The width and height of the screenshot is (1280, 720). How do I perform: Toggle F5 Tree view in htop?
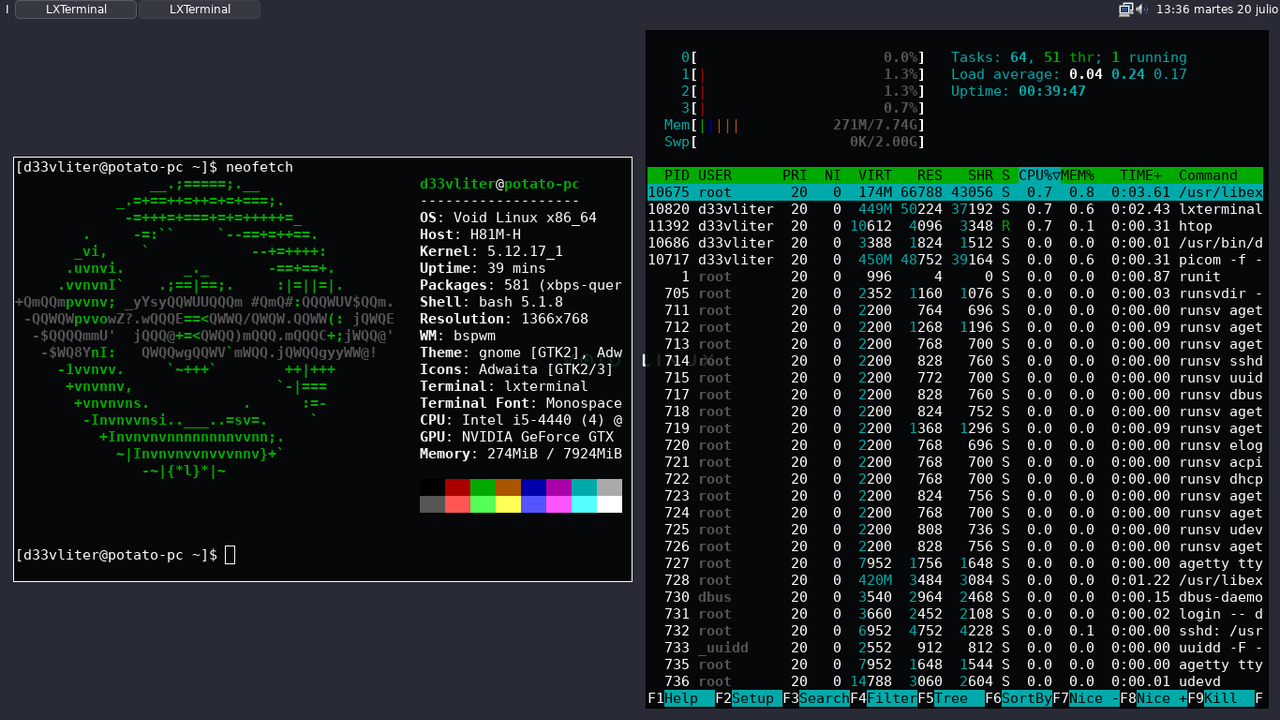pyautogui.click(x=951, y=698)
